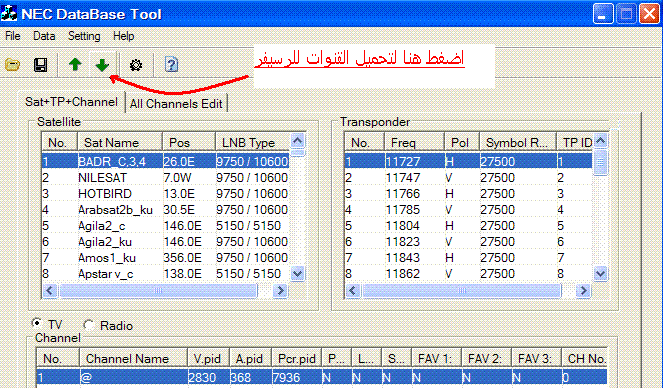Click up arrow of Transponder list scrollbar
This screenshot has height=390, width=664.
point(600,140)
